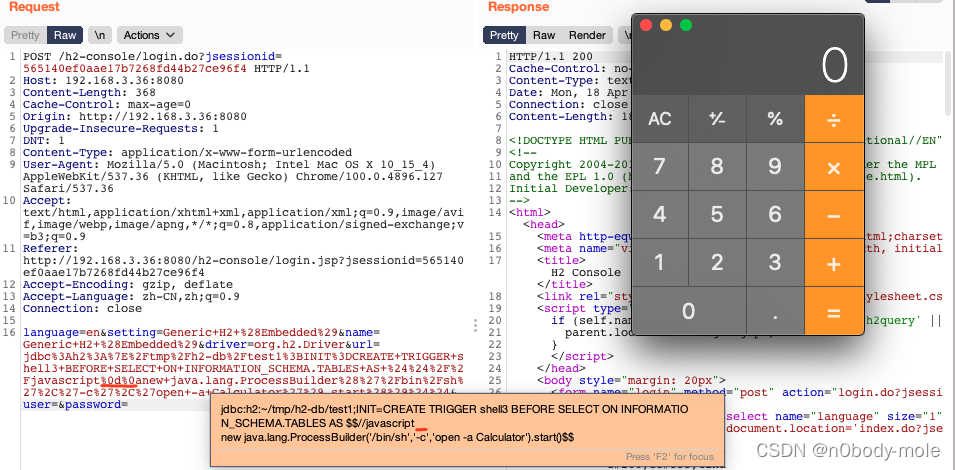955x470 pixels.
Task: Click the decimal point key on Calculator
Action: (775, 311)
